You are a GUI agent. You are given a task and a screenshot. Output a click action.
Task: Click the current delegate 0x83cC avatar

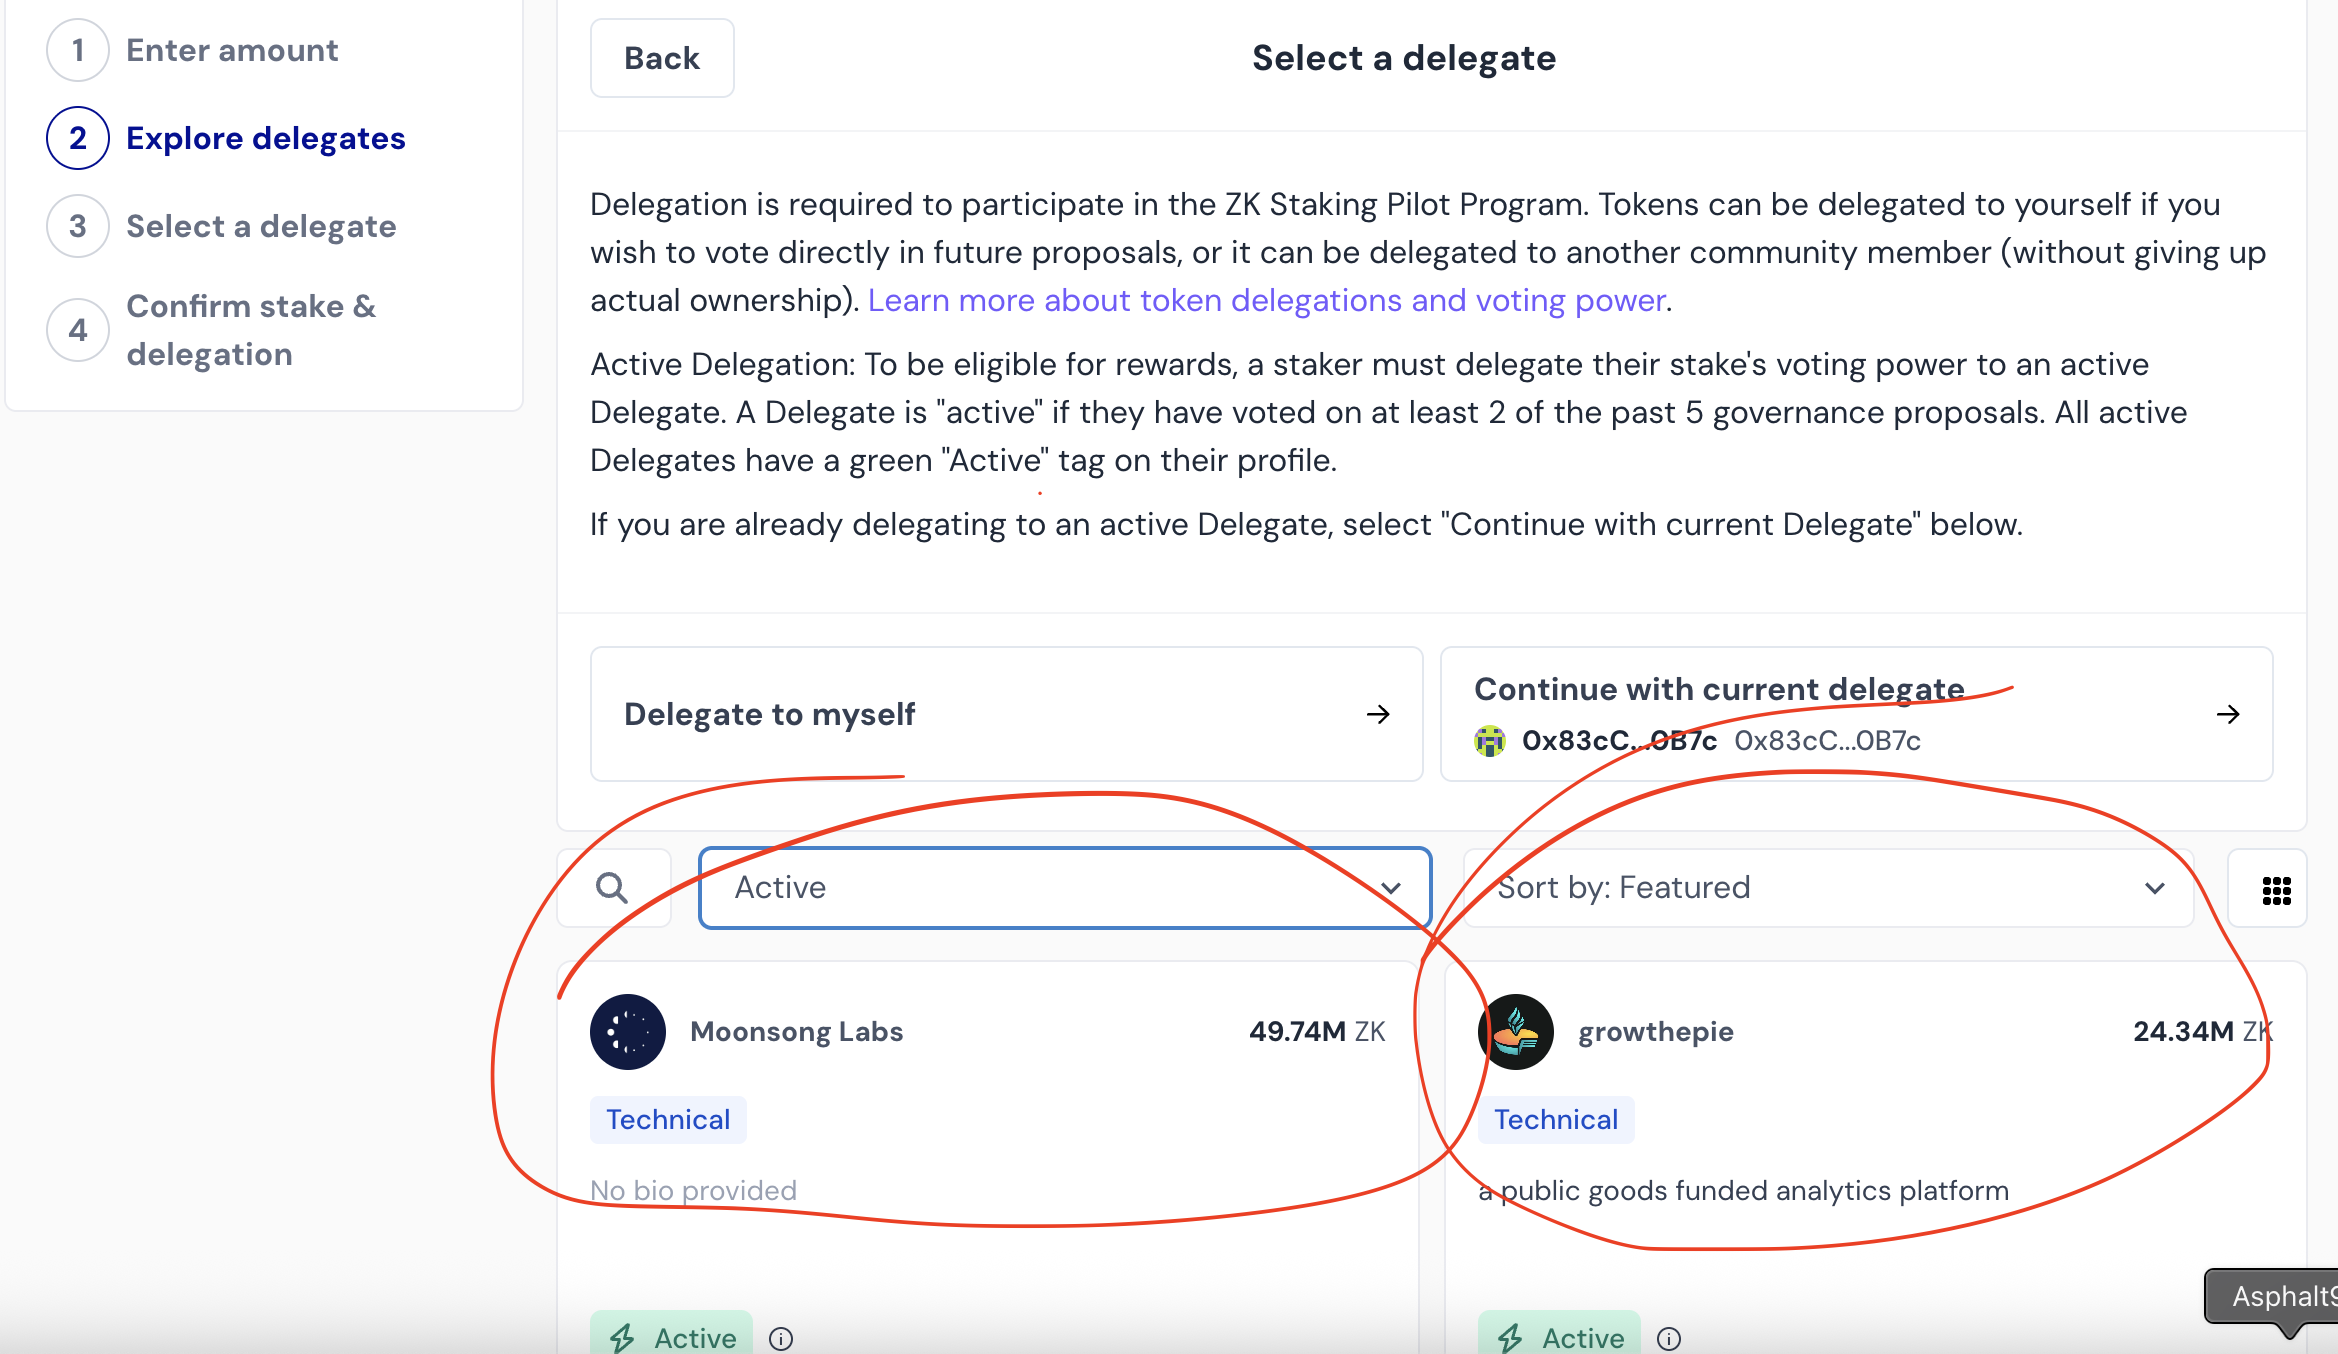tap(1490, 741)
